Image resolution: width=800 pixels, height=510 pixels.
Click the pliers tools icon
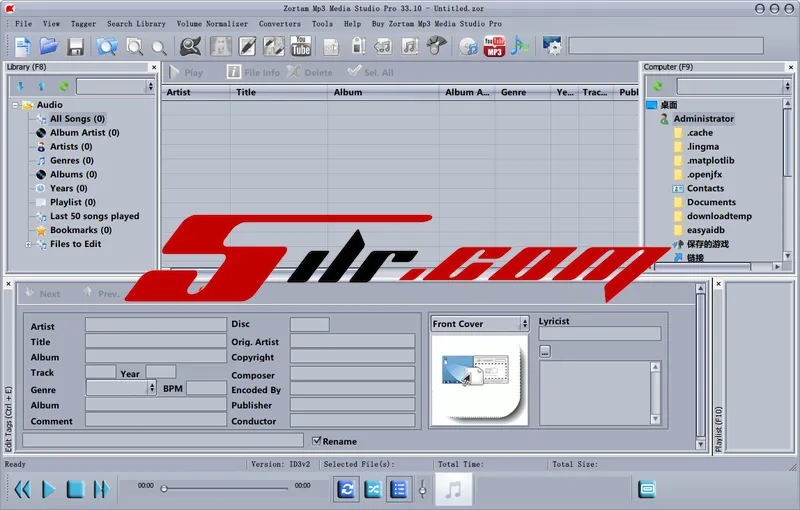pos(436,46)
